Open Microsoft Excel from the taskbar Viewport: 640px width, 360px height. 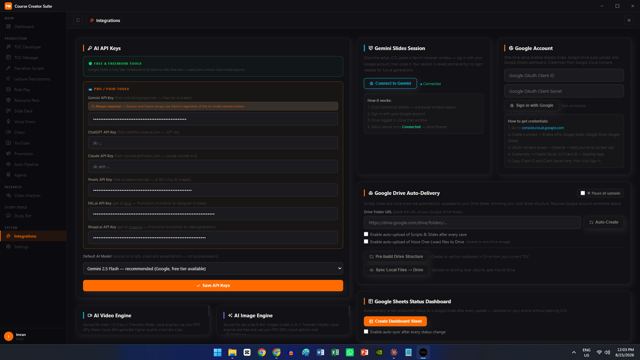335,352
